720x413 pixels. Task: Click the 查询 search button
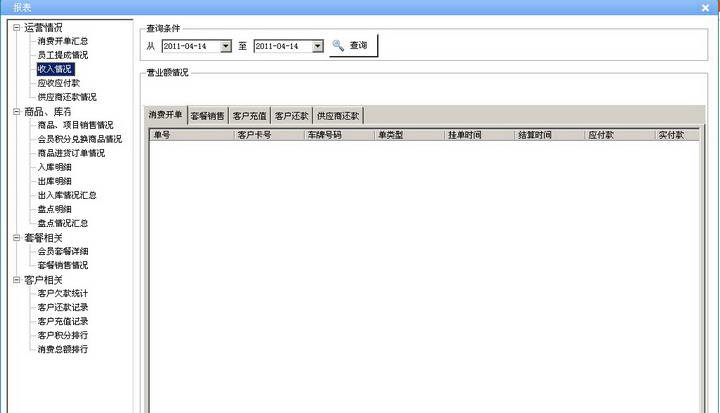(x=353, y=46)
